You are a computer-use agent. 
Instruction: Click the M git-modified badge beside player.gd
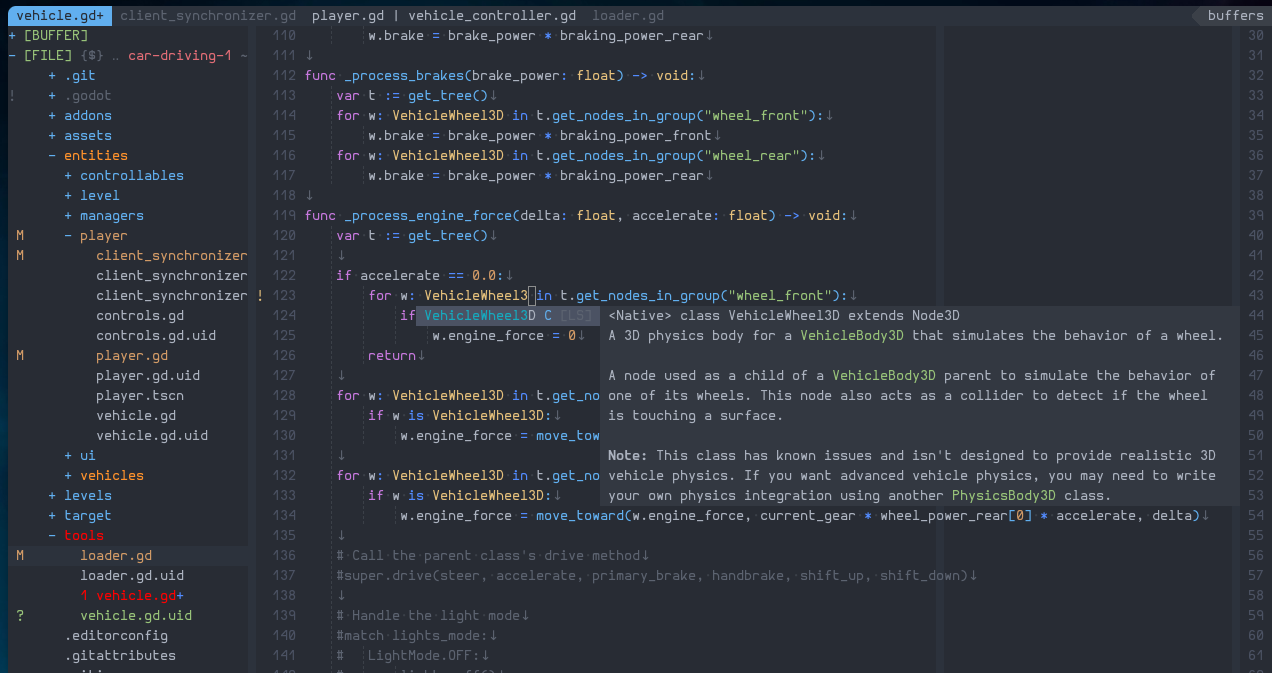pos(18,355)
